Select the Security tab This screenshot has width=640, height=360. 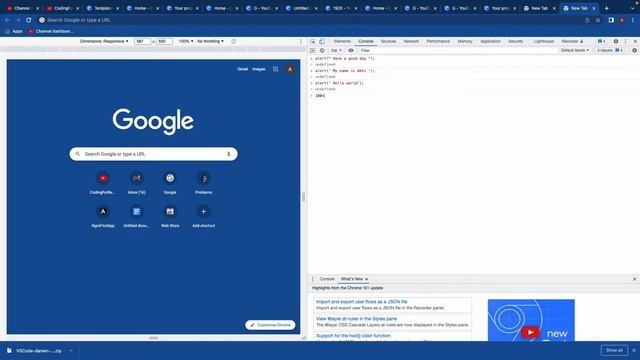point(516,41)
